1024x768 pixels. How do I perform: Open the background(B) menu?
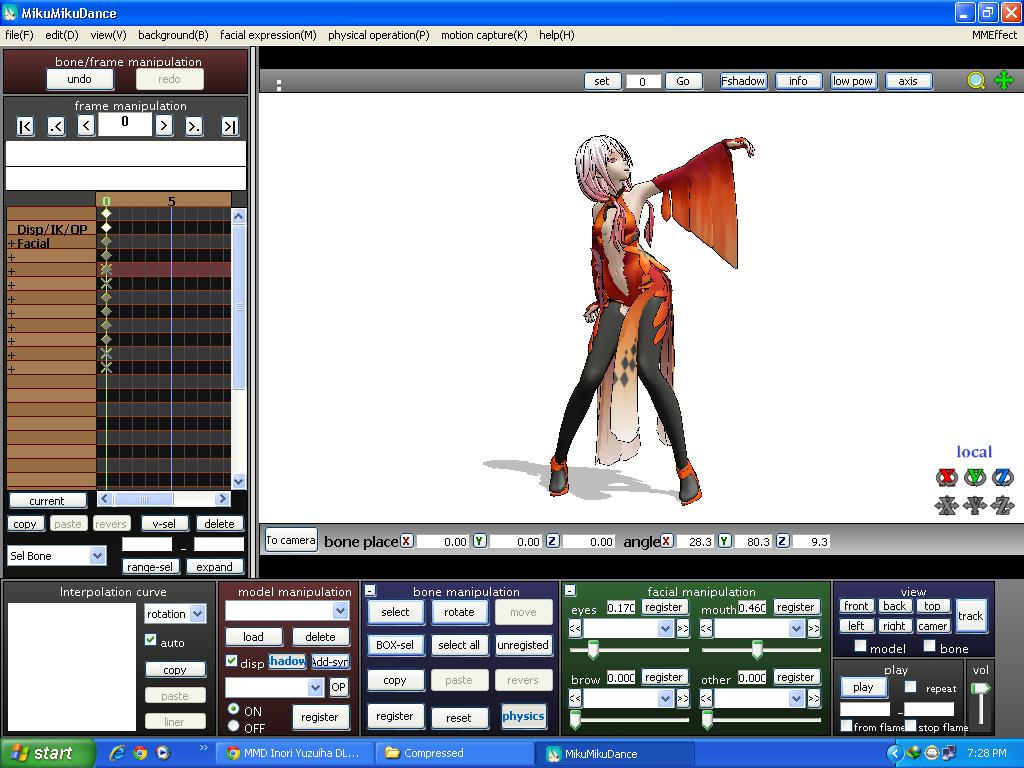click(173, 35)
